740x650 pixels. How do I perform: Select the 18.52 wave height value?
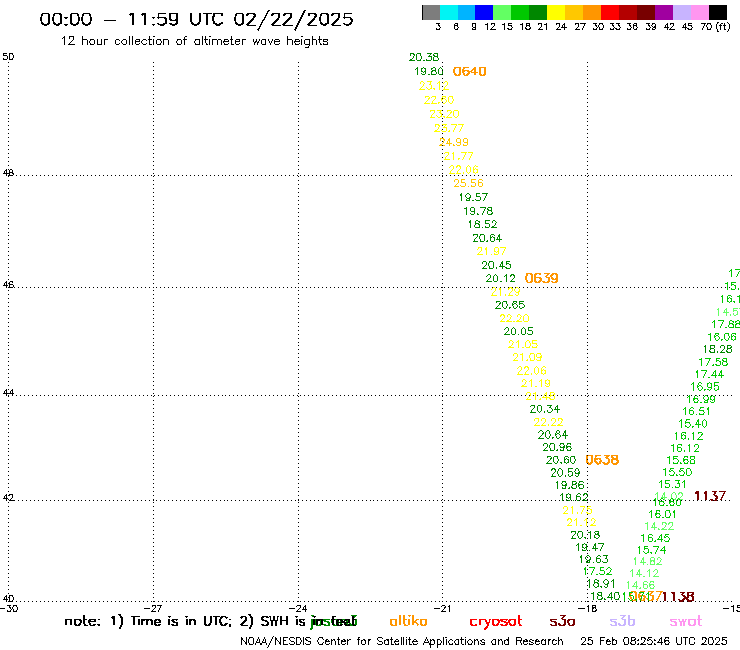pyautogui.click(x=482, y=224)
